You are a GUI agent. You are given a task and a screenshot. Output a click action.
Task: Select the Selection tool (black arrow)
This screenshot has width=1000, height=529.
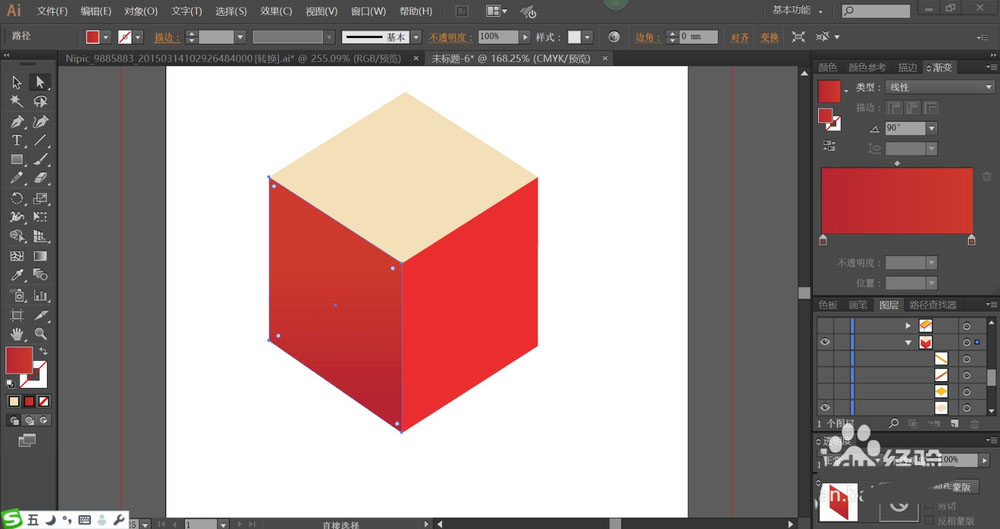17,82
